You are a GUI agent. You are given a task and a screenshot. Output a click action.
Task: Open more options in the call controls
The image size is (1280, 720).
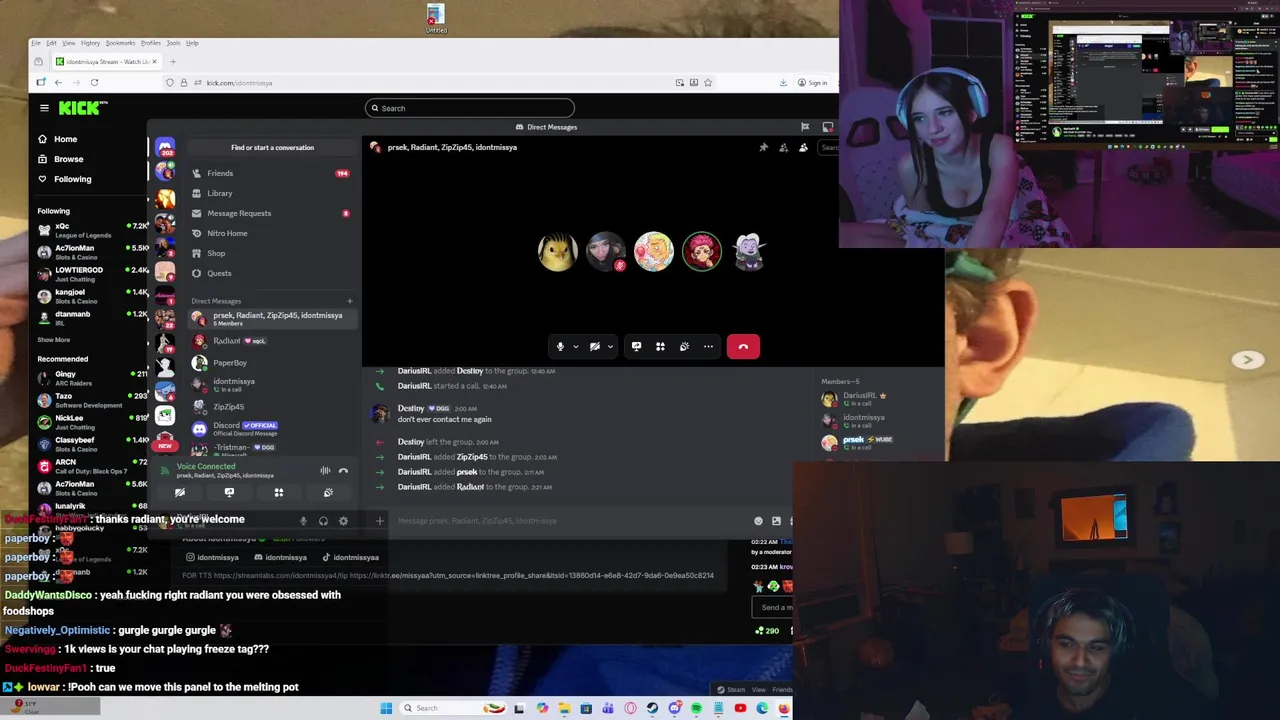tap(708, 347)
